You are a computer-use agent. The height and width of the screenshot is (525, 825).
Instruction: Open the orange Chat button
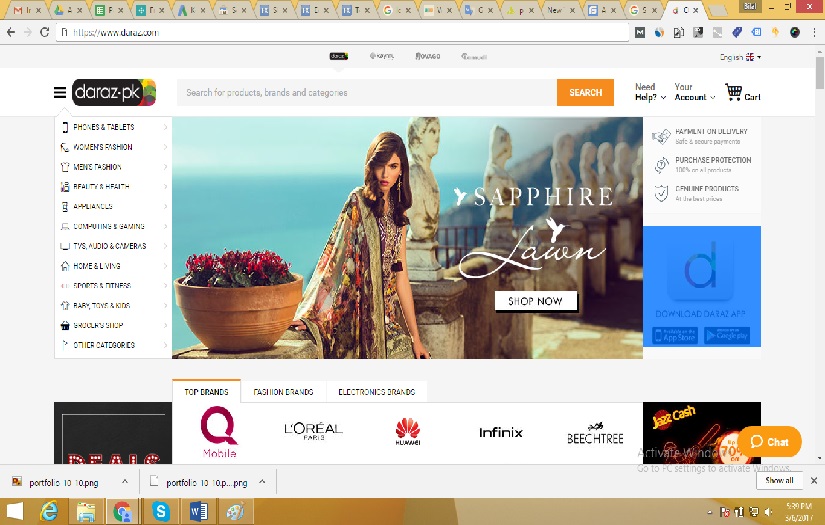pyautogui.click(x=769, y=441)
